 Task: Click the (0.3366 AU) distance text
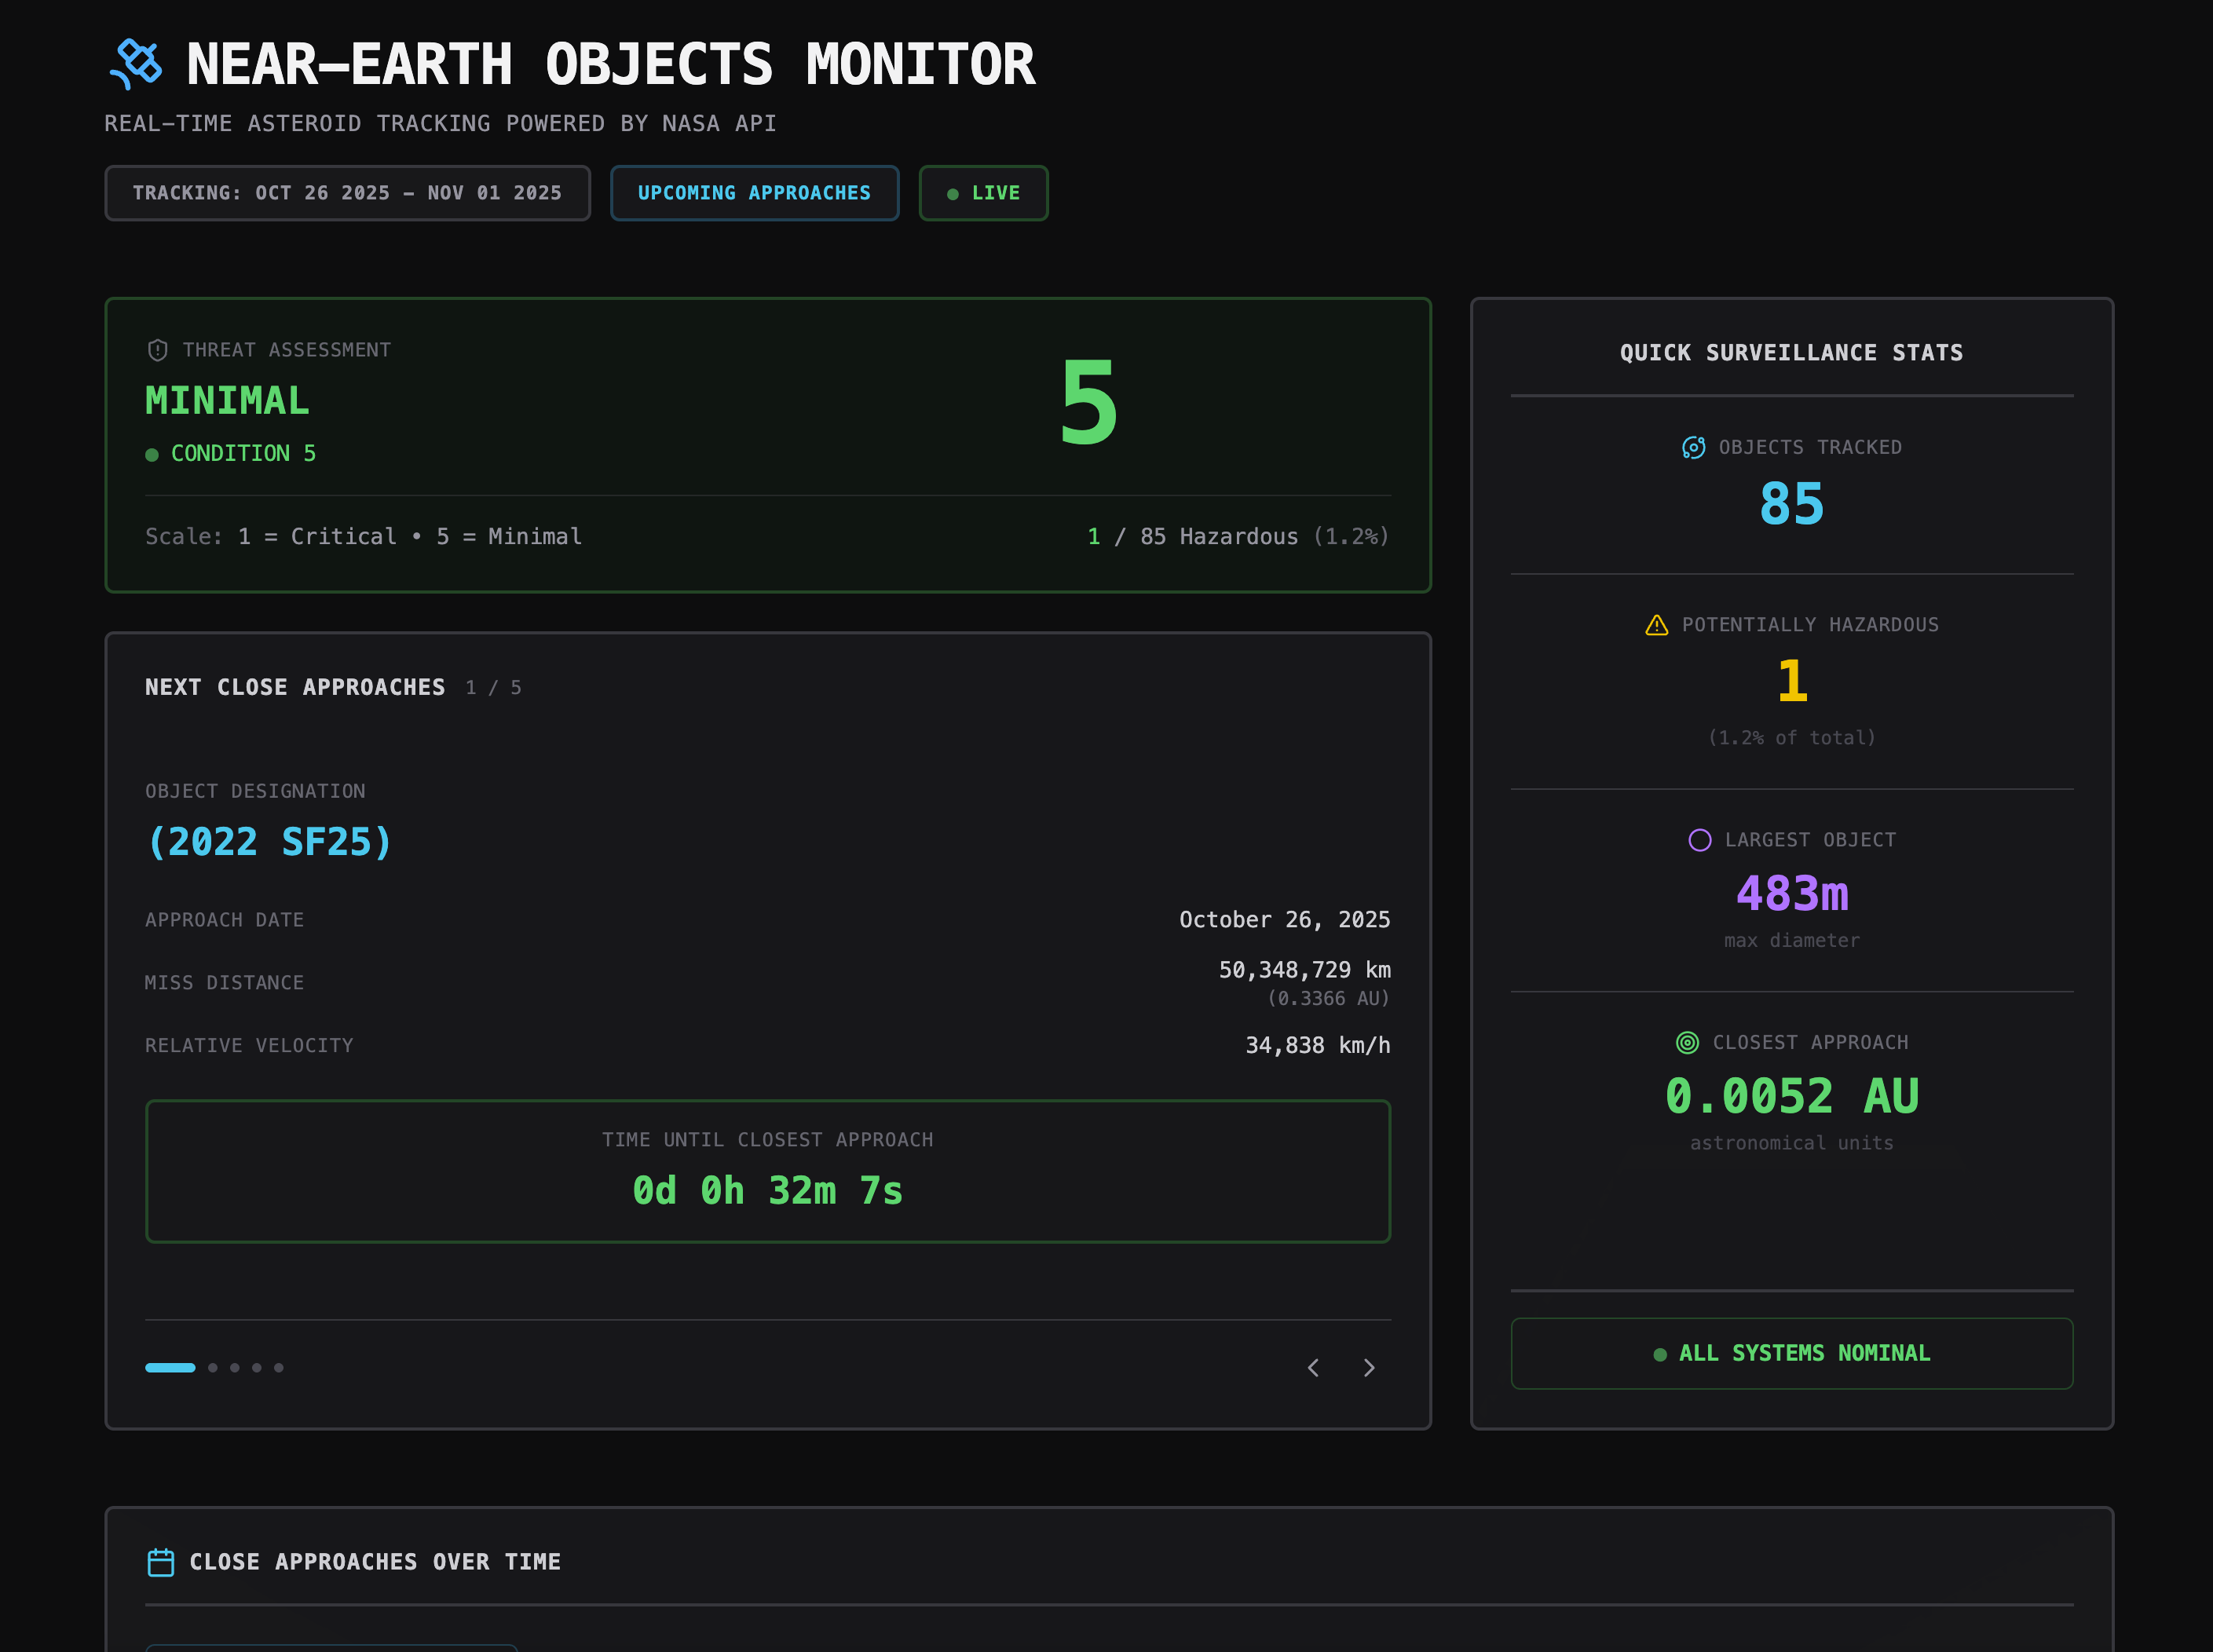[x=1328, y=998]
